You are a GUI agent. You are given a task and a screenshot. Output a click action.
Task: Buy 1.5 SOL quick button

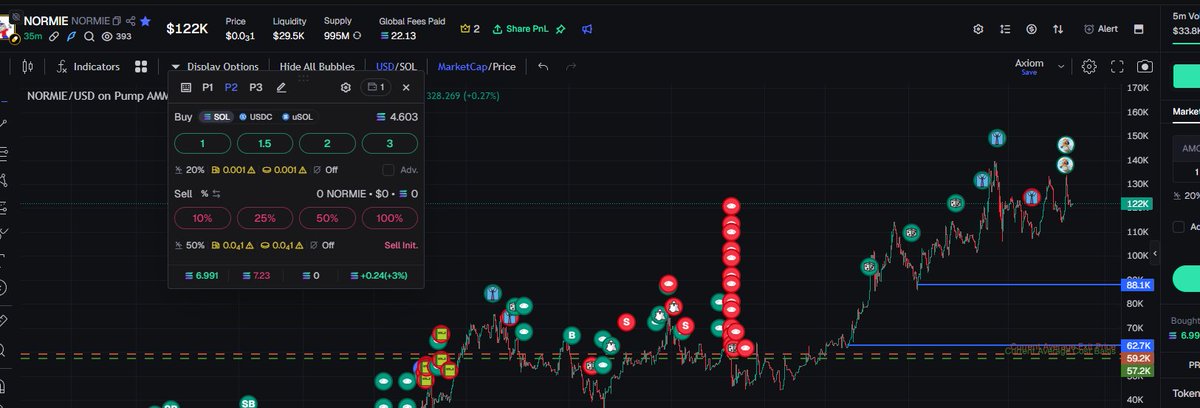pyautogui.click(x=265, y=144)
